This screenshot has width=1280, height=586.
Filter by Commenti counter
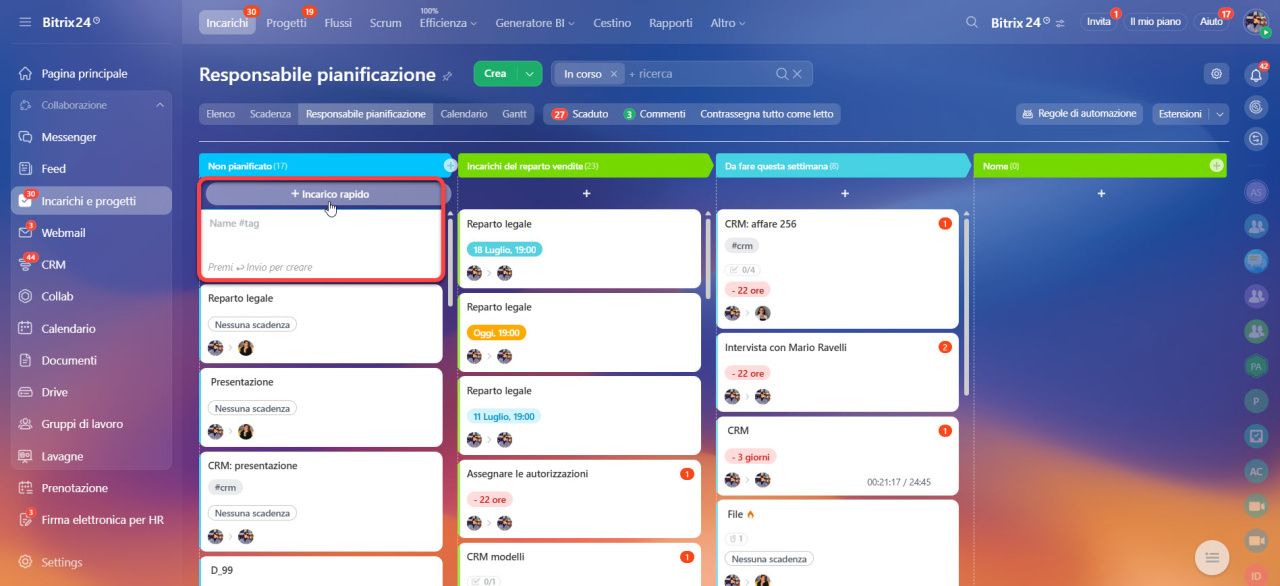(x=654, y=114)
